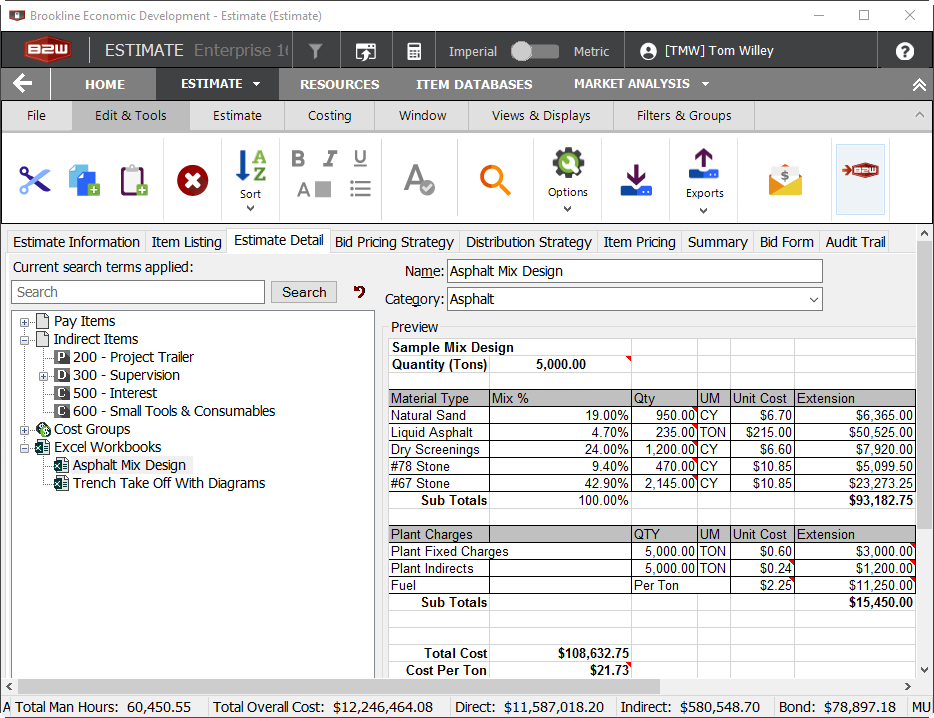This screenshot has width=934, height=718.
Task: Click the Cut scissors icon
Action: tap(35, 180)
